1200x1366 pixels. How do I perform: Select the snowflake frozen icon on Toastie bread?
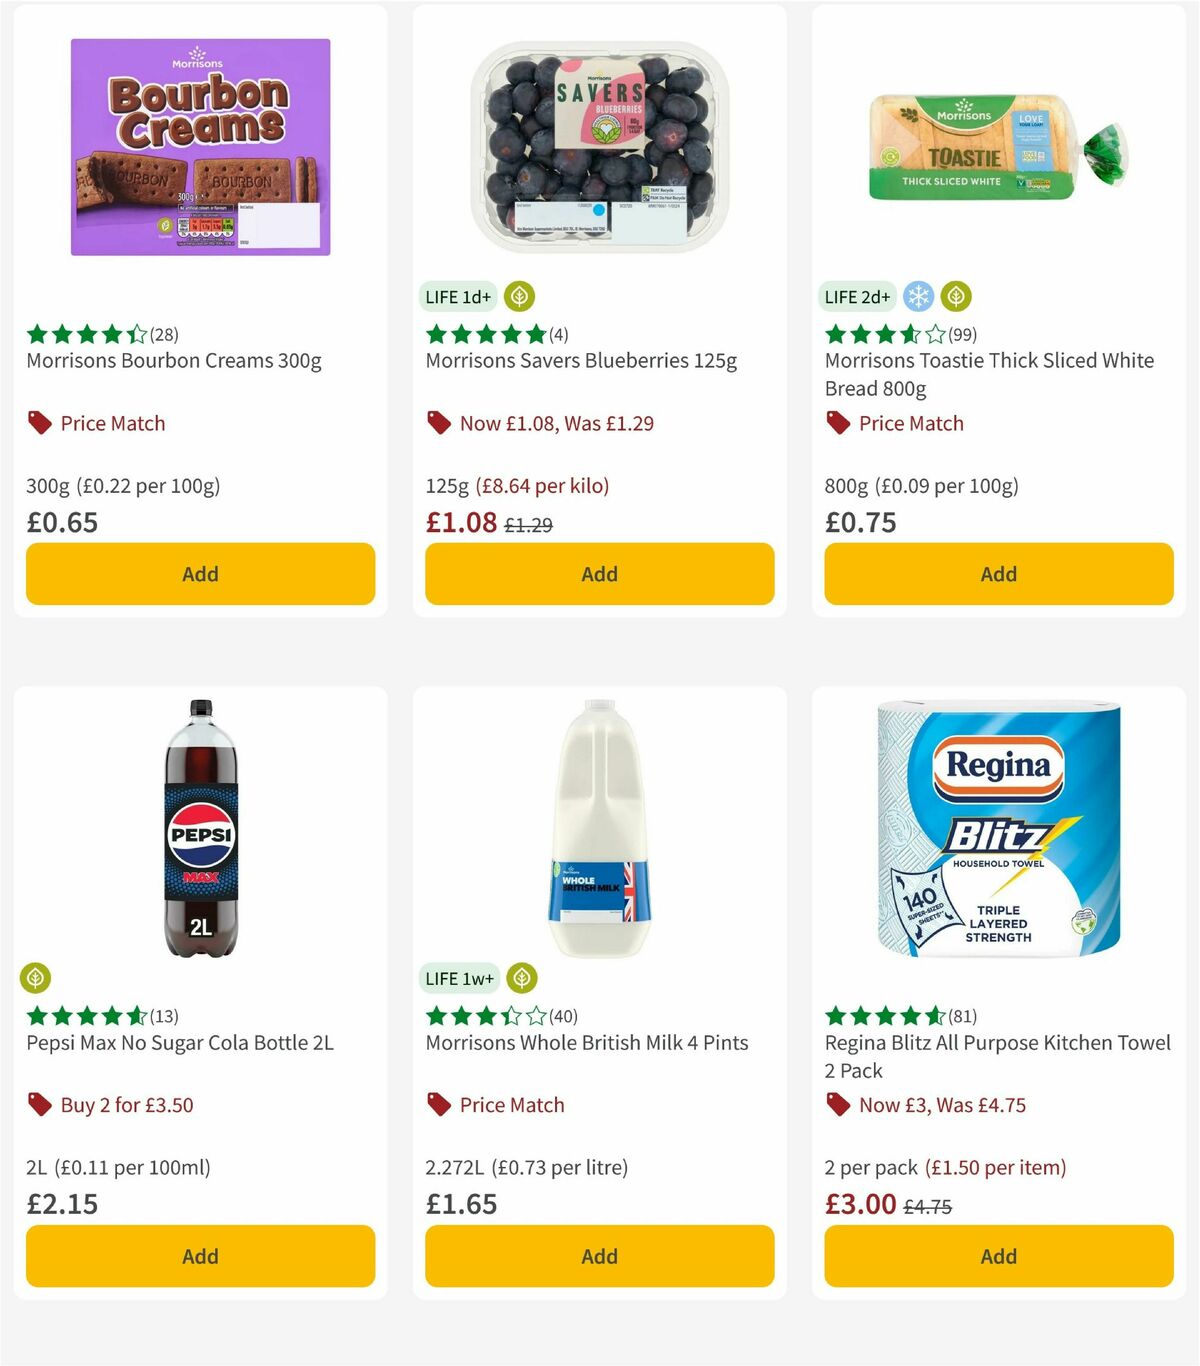point(918,296)
